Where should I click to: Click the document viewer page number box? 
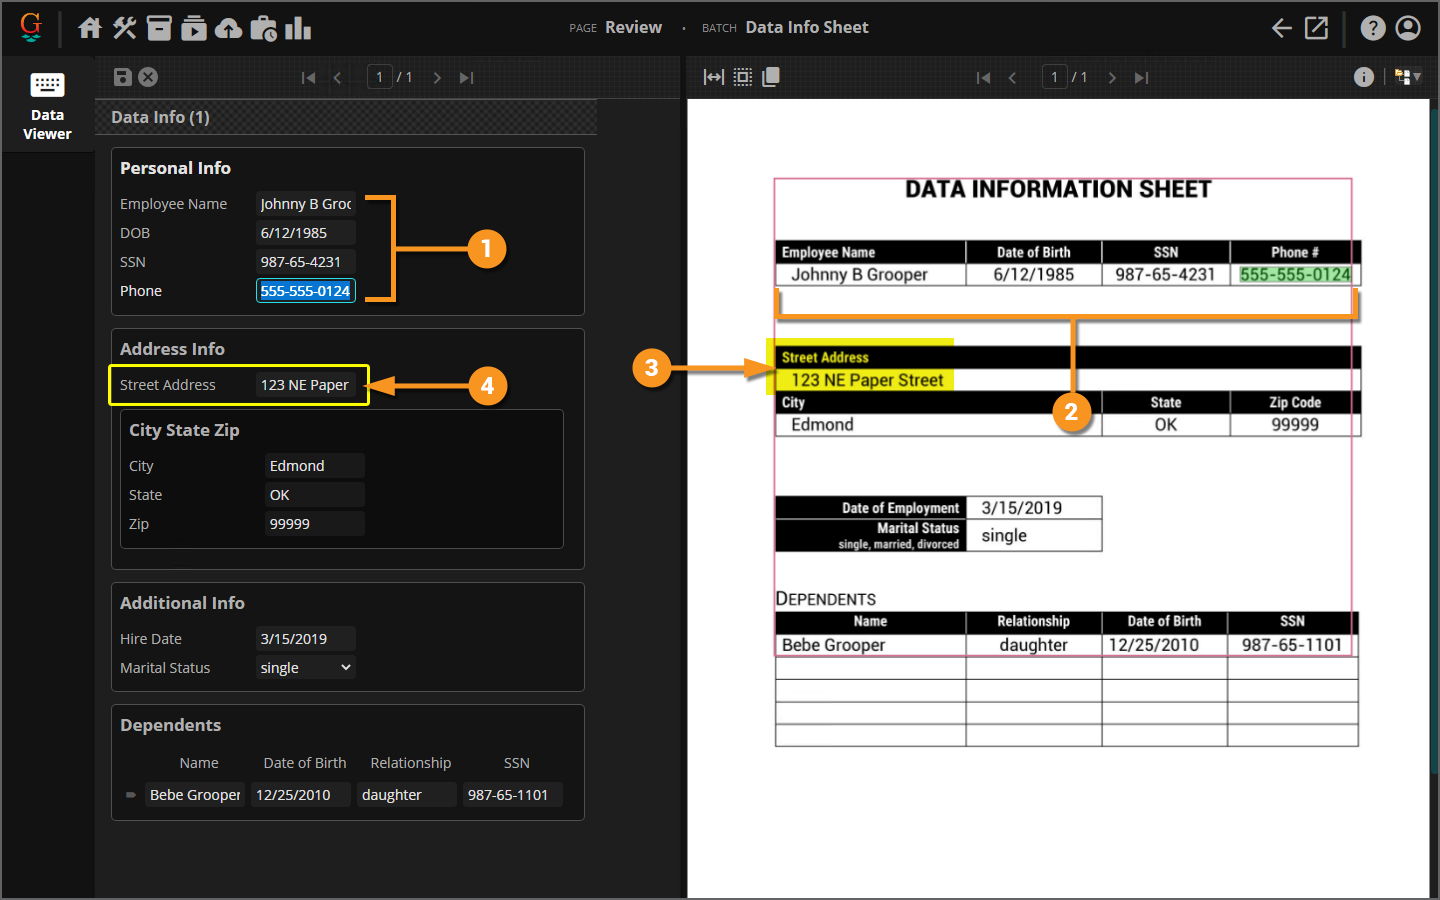pyautogui.click(x=1055, y=77)
